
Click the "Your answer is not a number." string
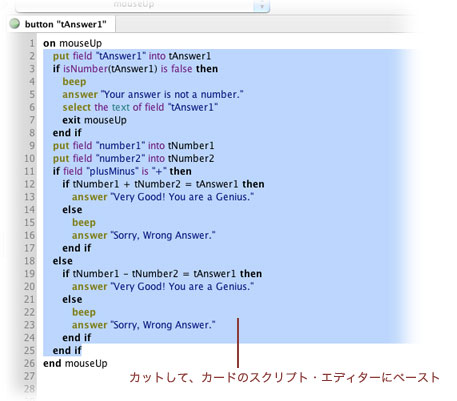(x=172, y=94)
